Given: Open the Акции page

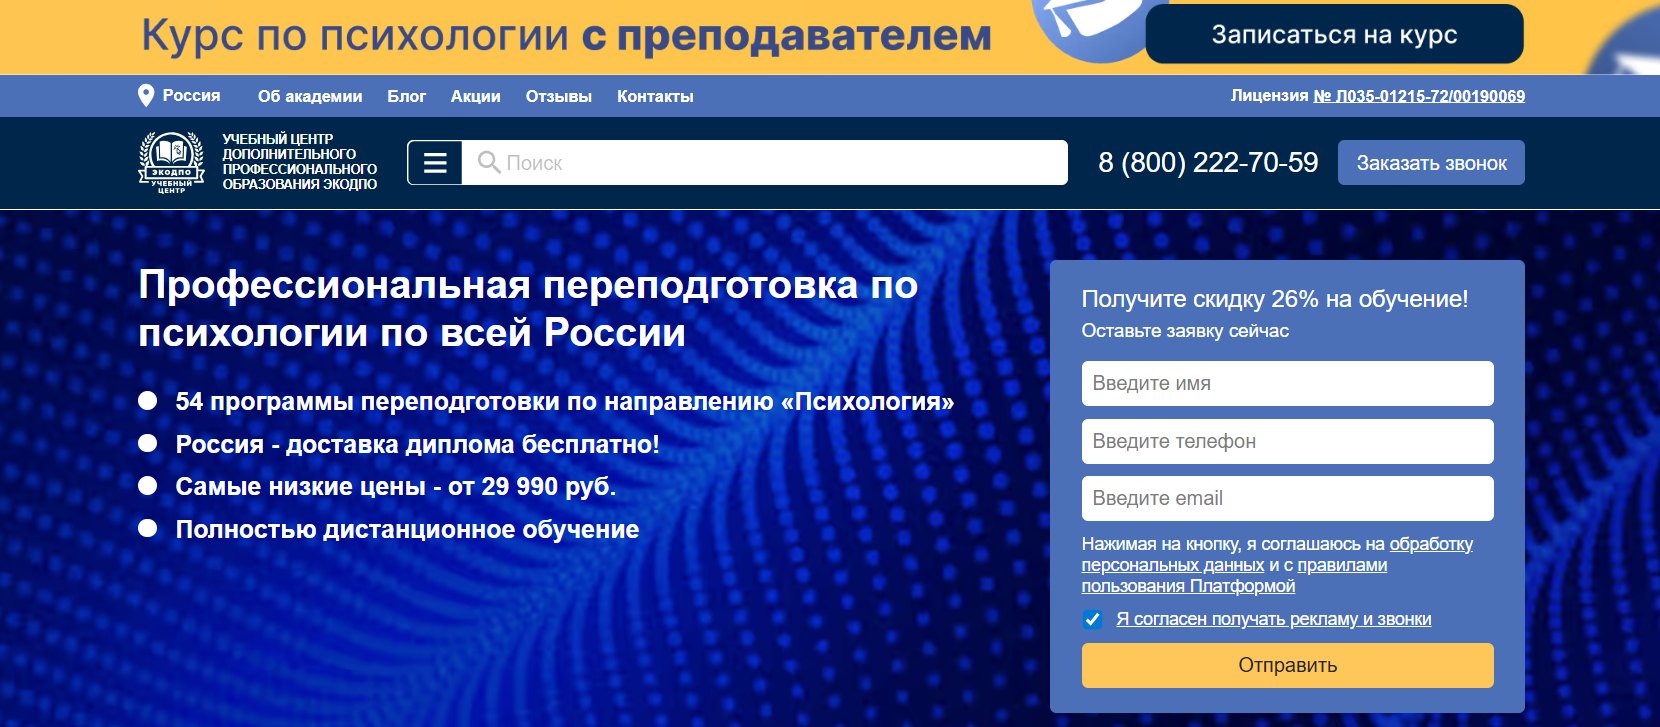Looking at the screenshot, I should tap(475, 97).
